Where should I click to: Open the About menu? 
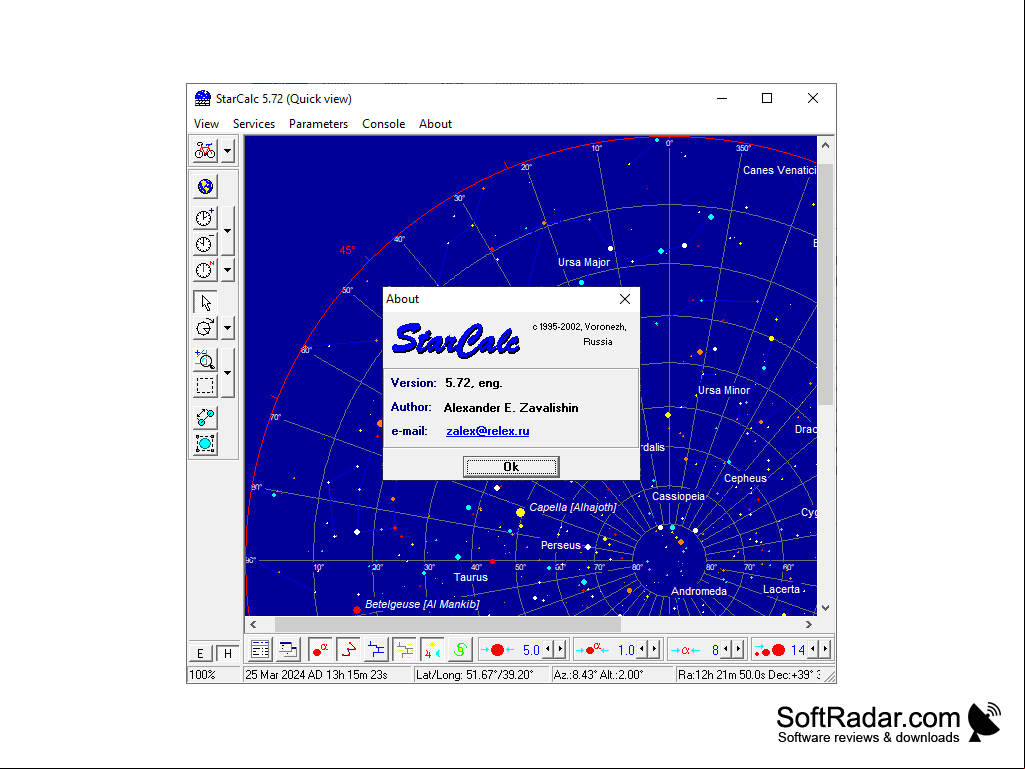coord(435,124)
